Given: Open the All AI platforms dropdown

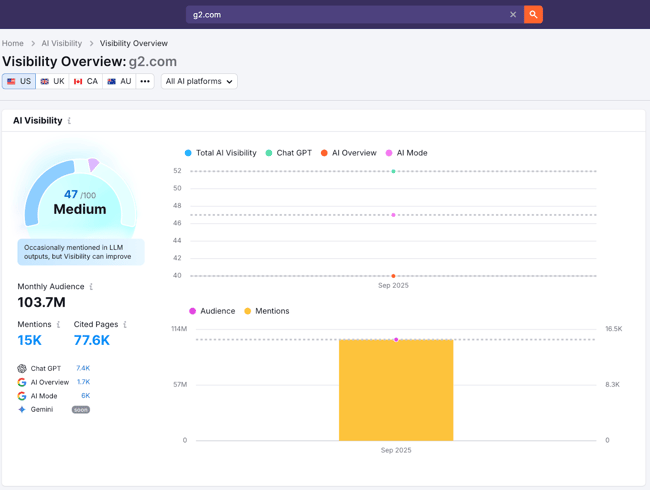Looking at the screenshot, I should 199,81.
